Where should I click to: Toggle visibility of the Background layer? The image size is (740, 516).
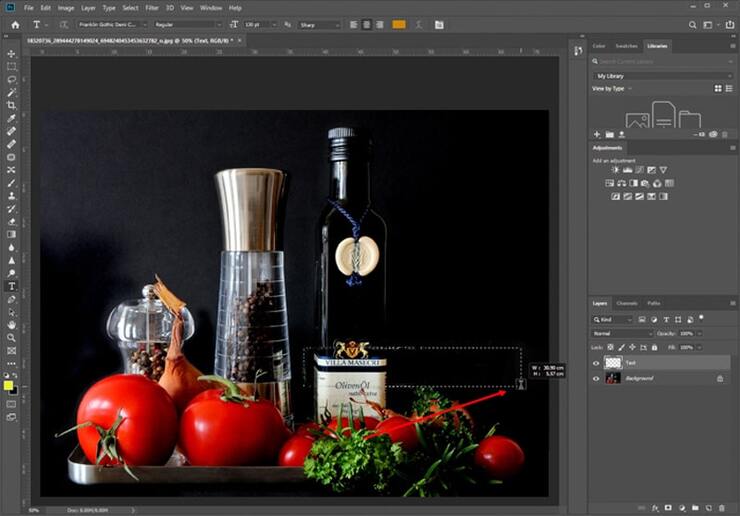(x=597, y=379)
